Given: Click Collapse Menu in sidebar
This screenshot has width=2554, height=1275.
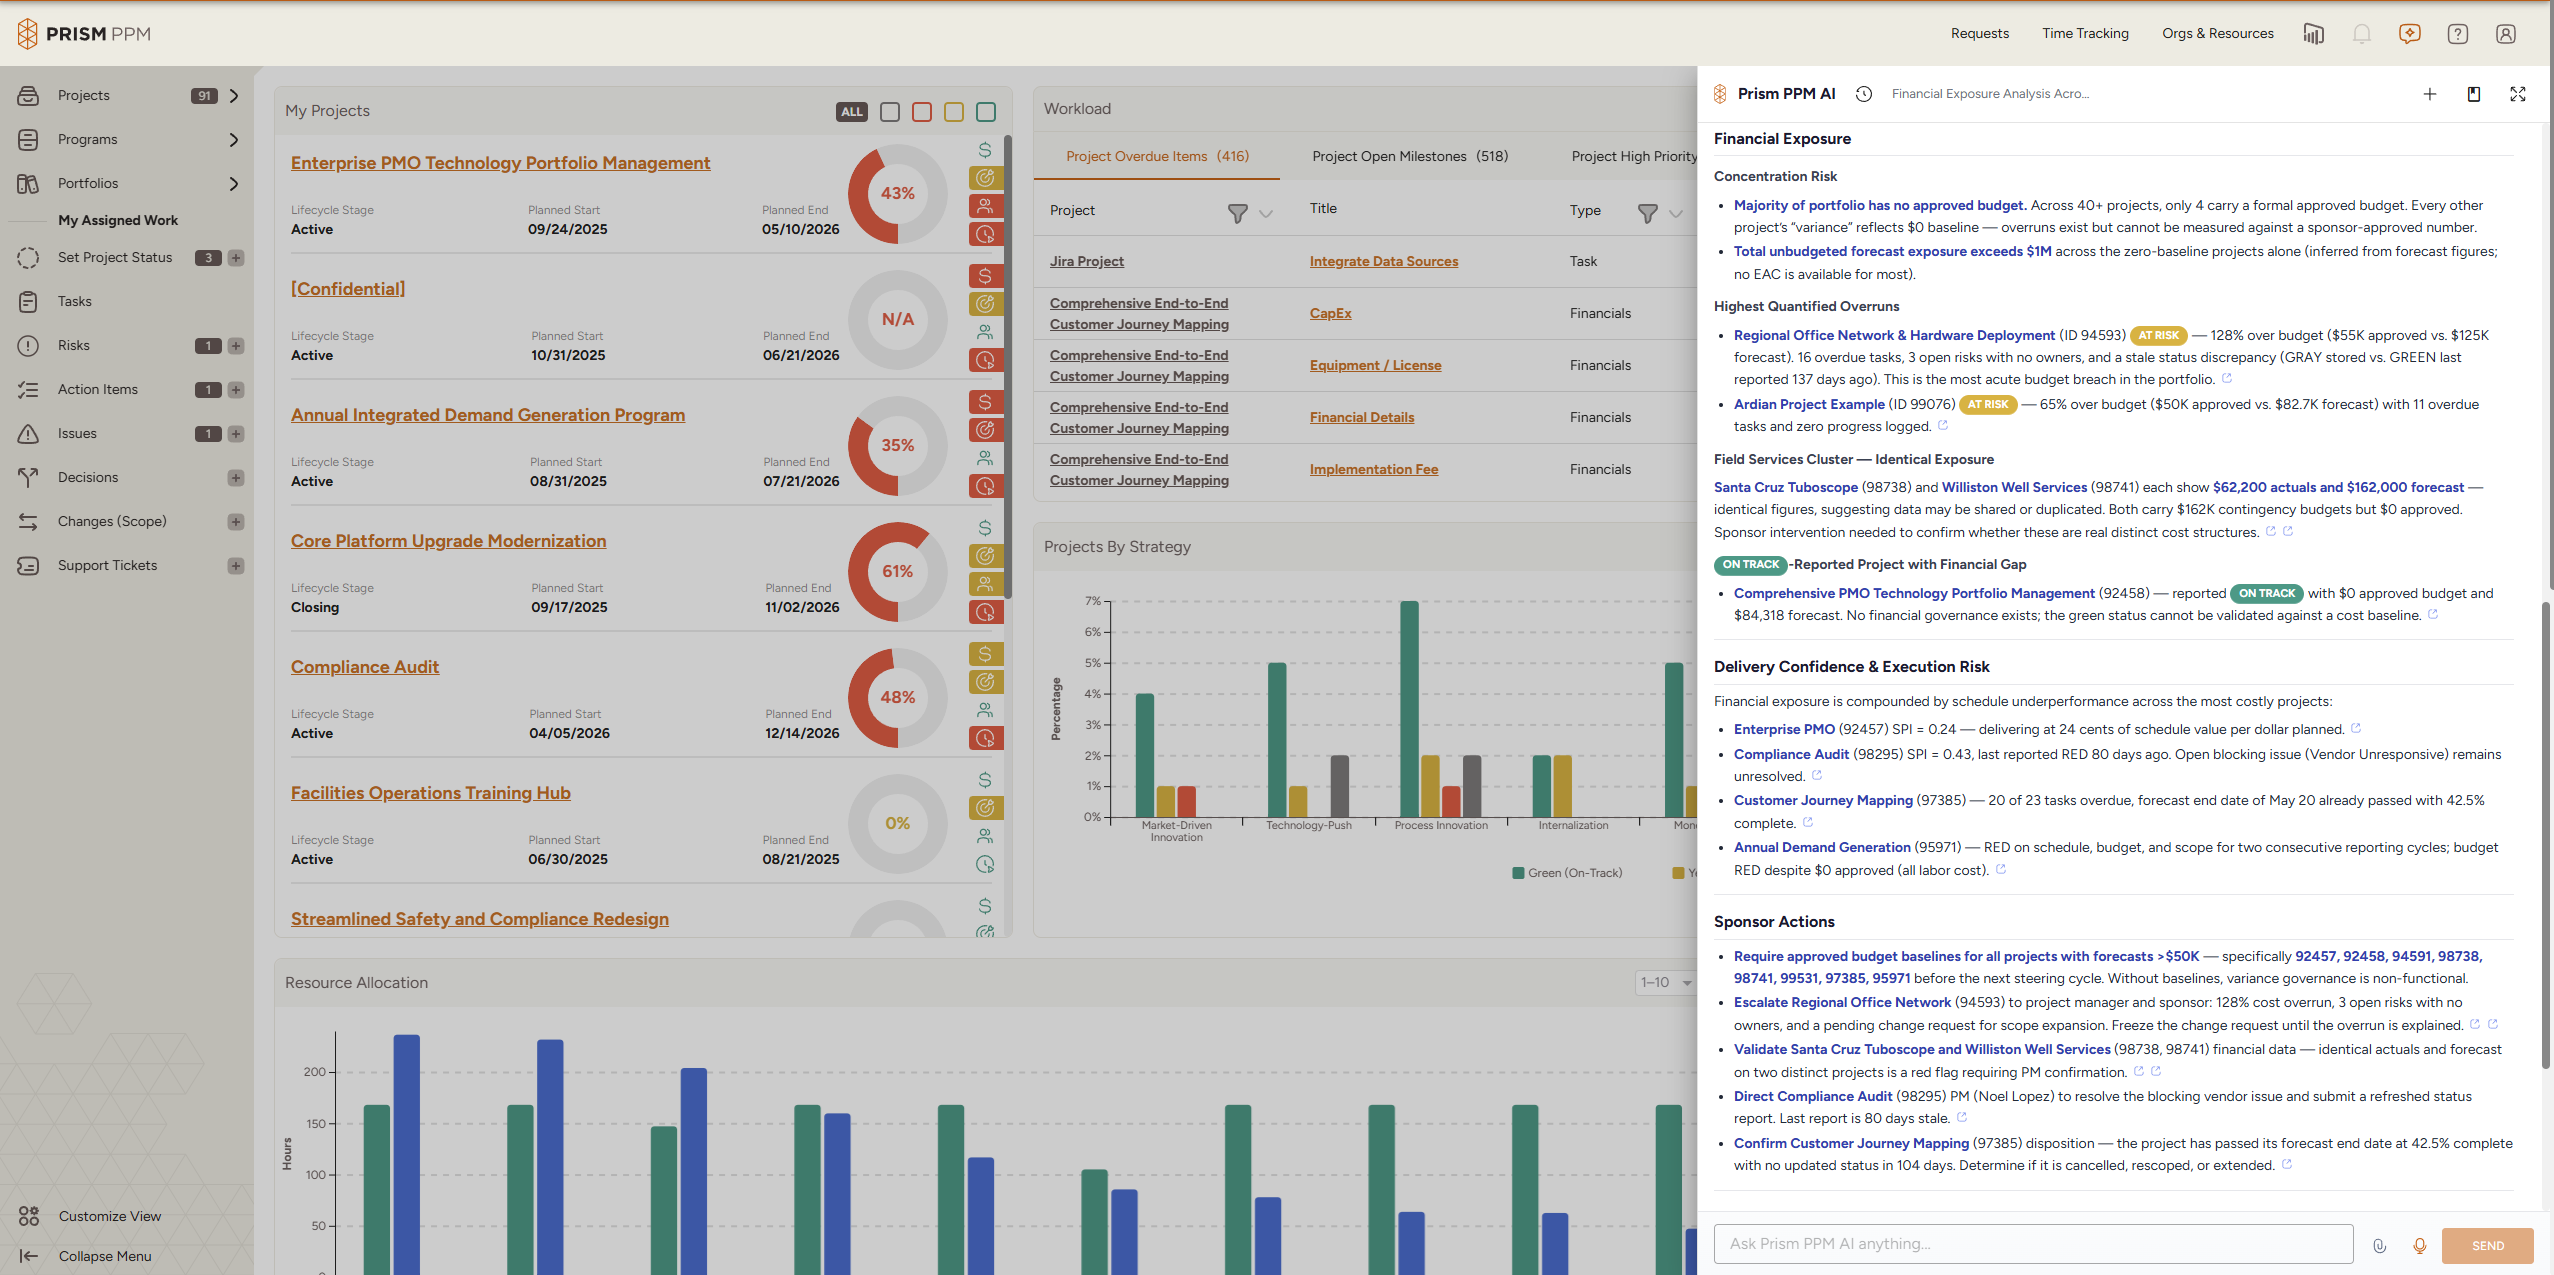Looking at the screenshot, I should [x=104, y=1256].
